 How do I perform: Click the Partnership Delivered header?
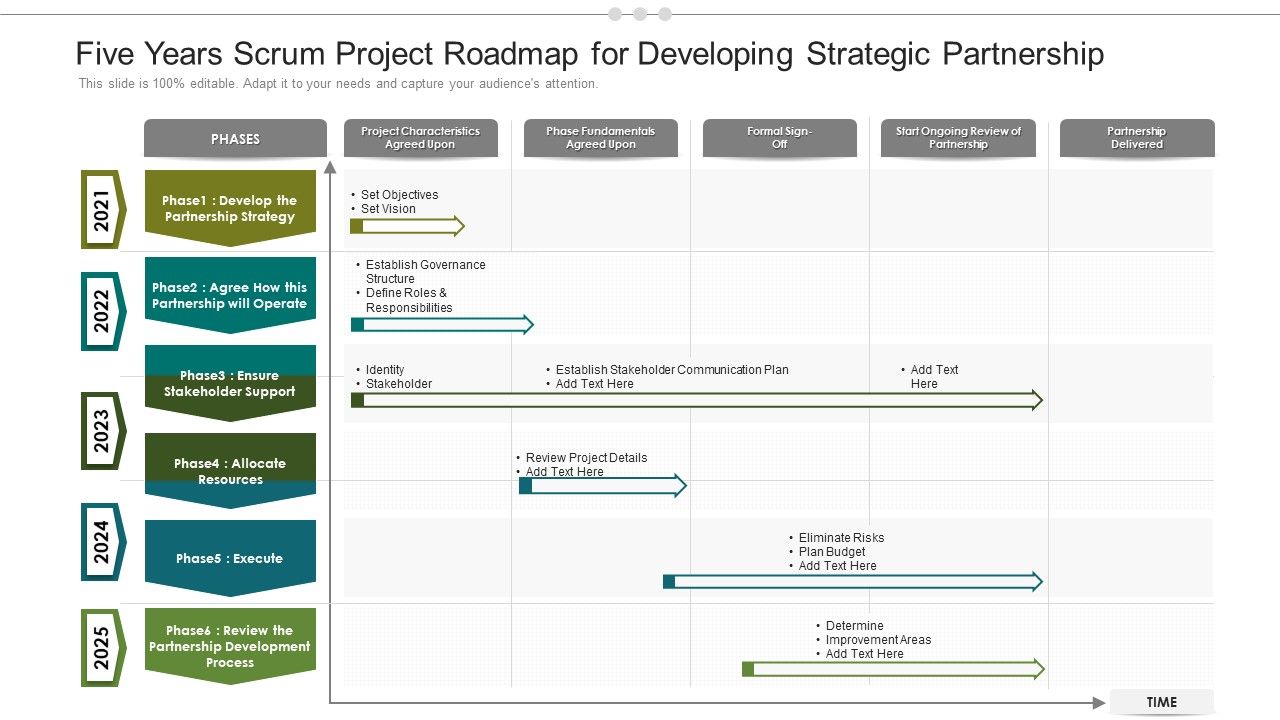pyautogui.click(x=1137, y=138)
